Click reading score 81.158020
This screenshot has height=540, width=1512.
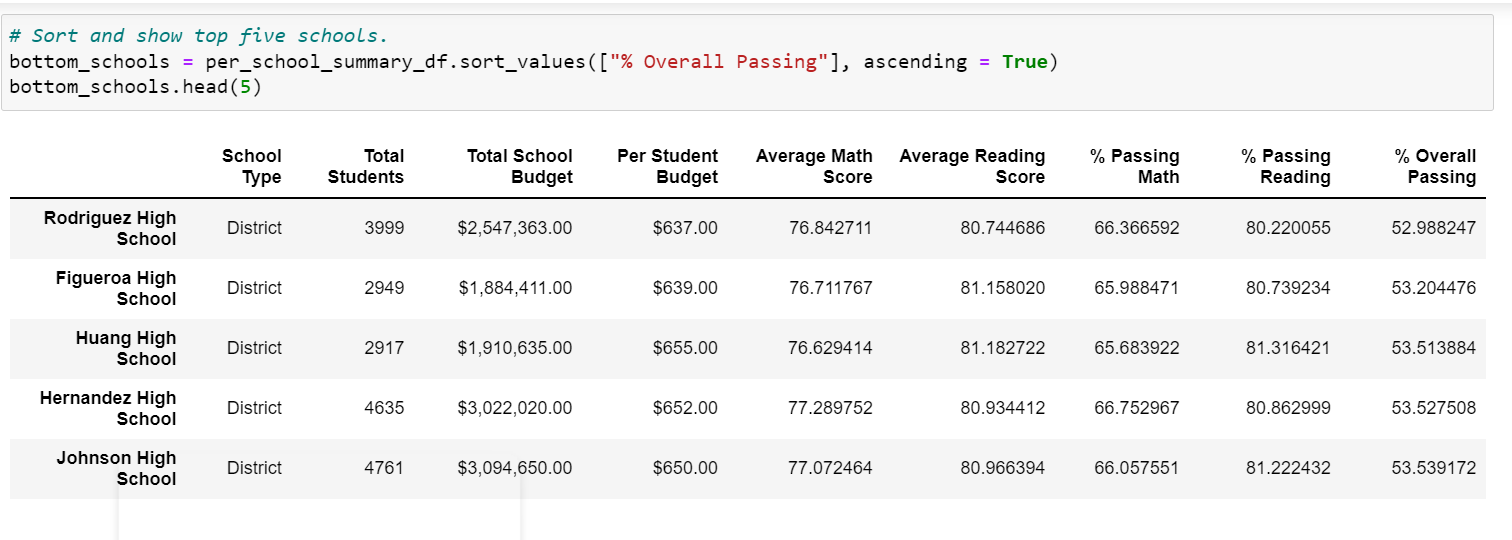click(x=1003, y=288)
